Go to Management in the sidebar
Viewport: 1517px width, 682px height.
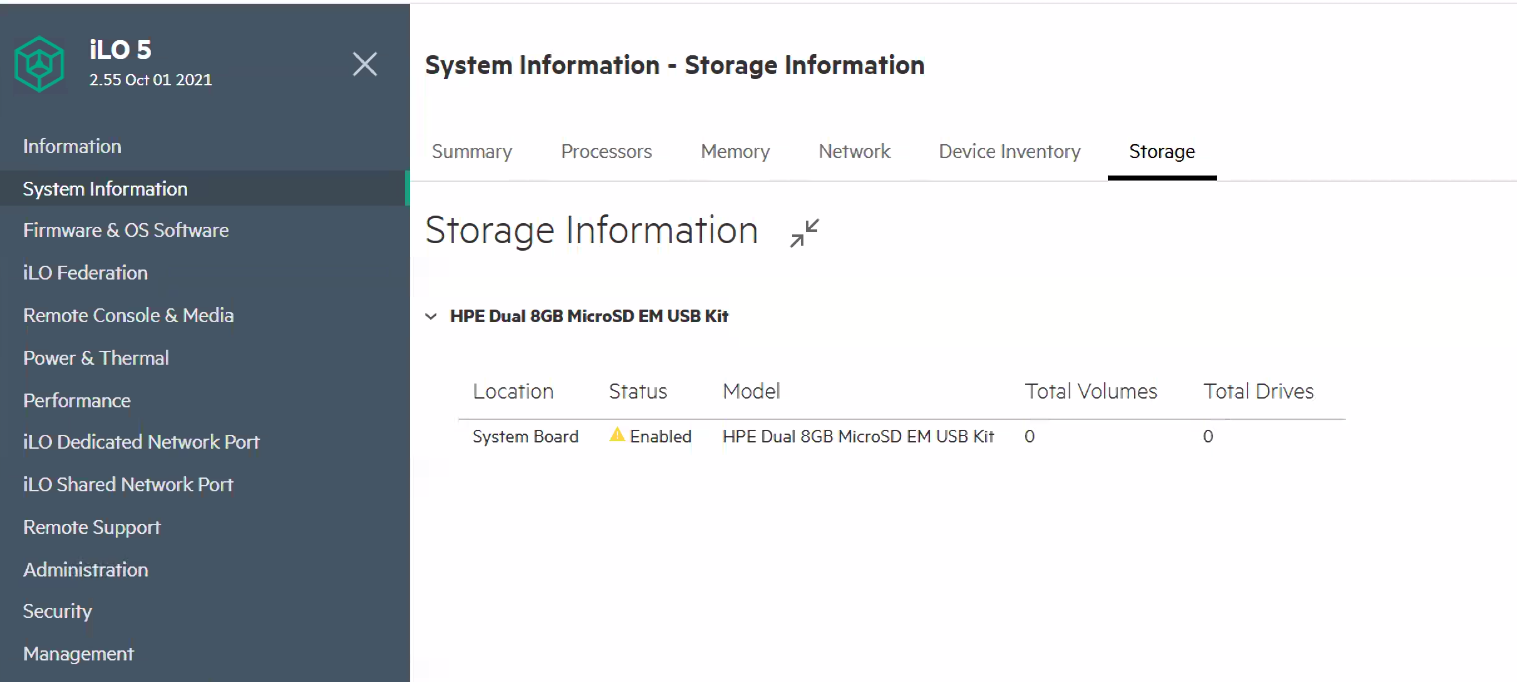(x=78, y=654)
